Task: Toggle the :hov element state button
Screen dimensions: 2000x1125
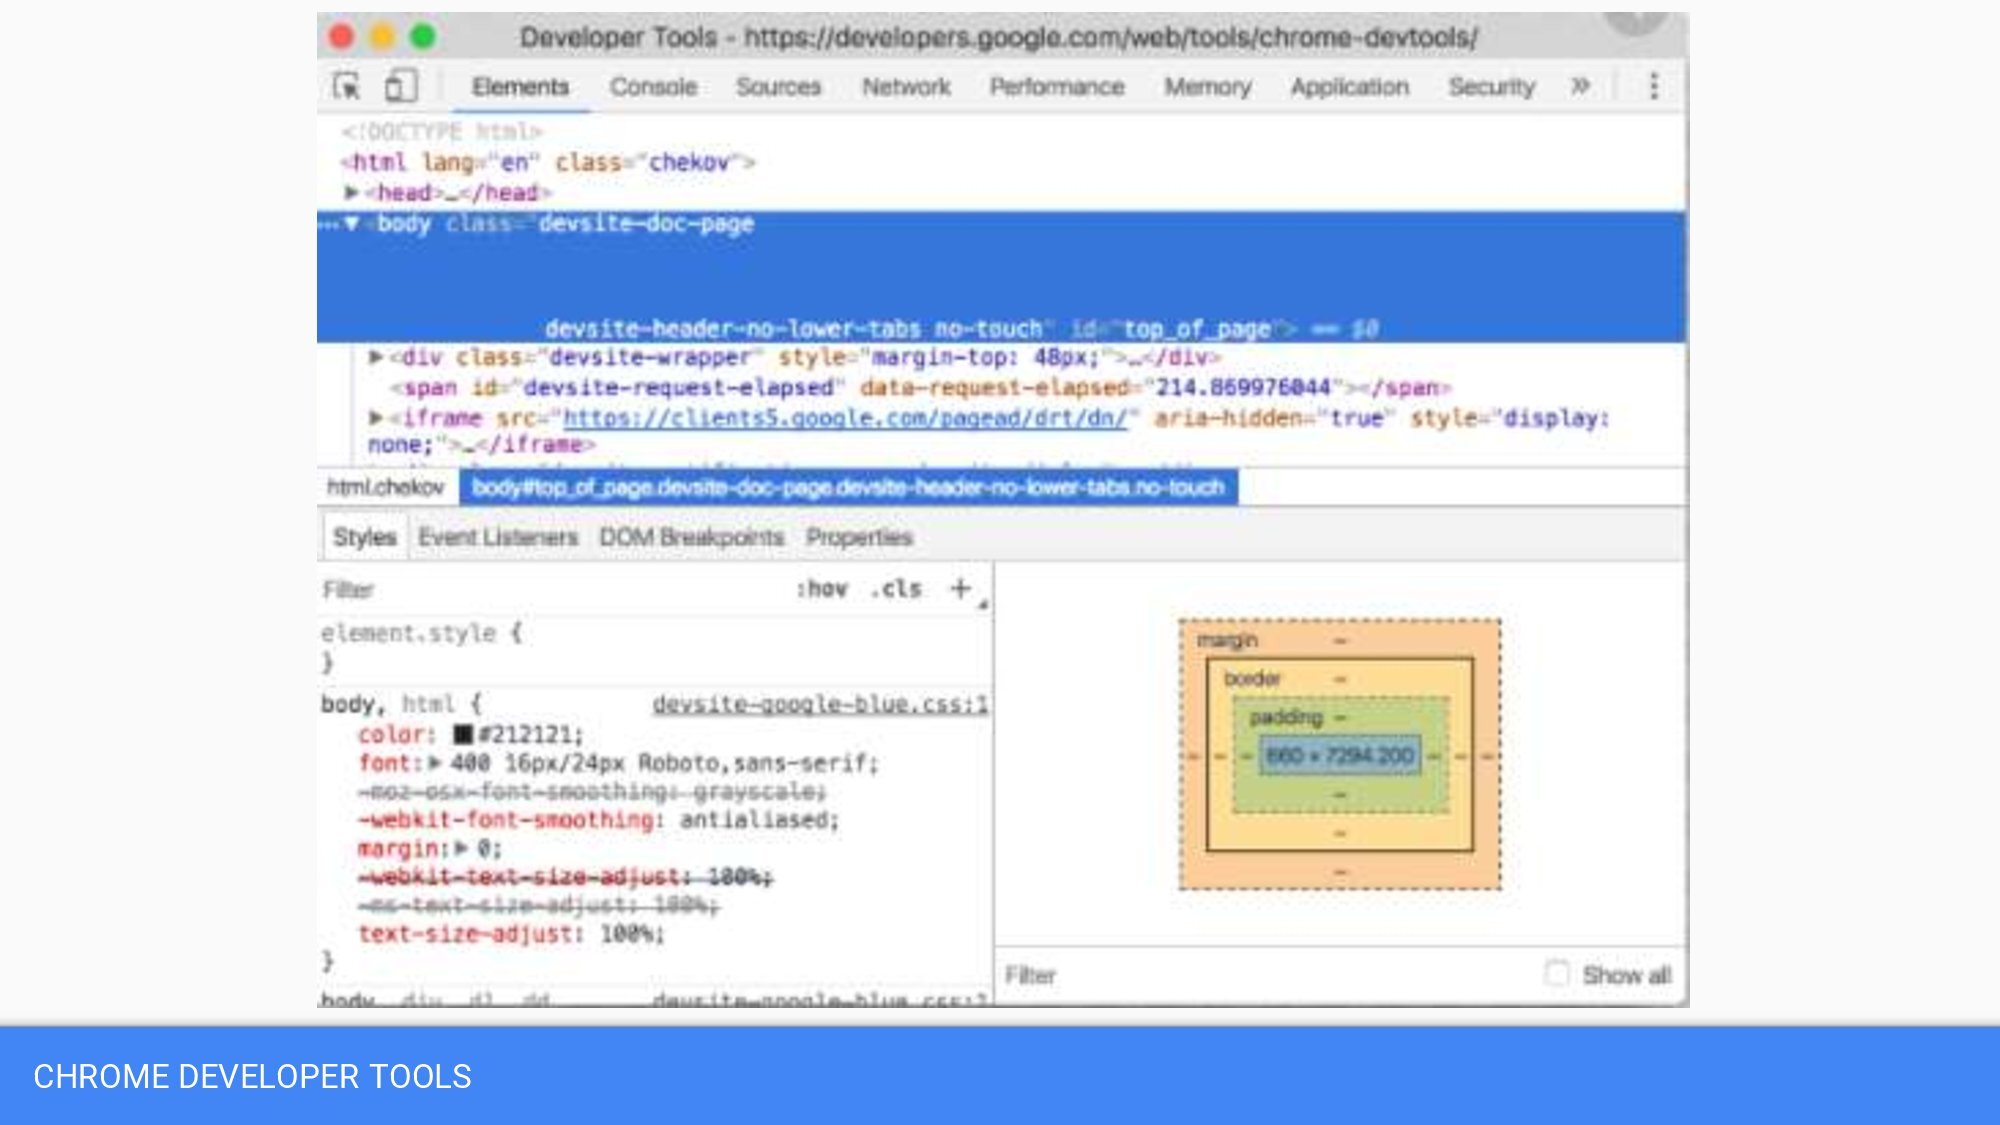Action: [x=821, y=589]
